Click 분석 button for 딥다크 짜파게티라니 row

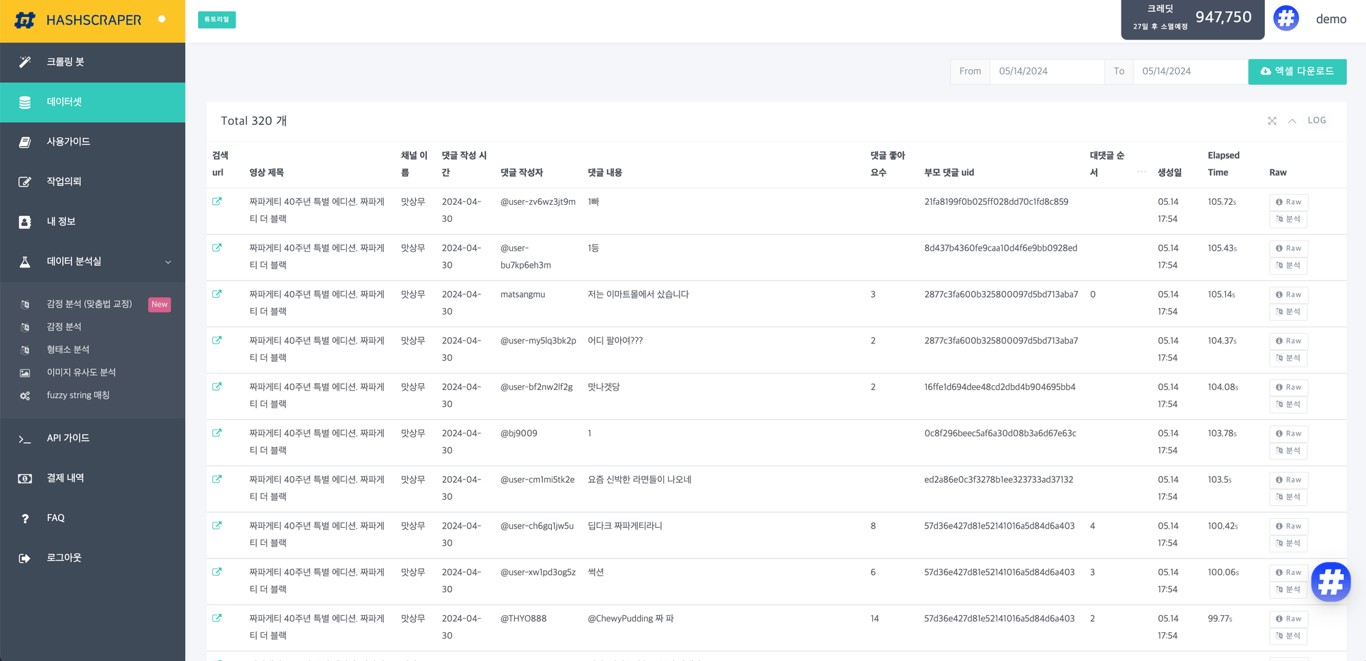click(1288, 543)
